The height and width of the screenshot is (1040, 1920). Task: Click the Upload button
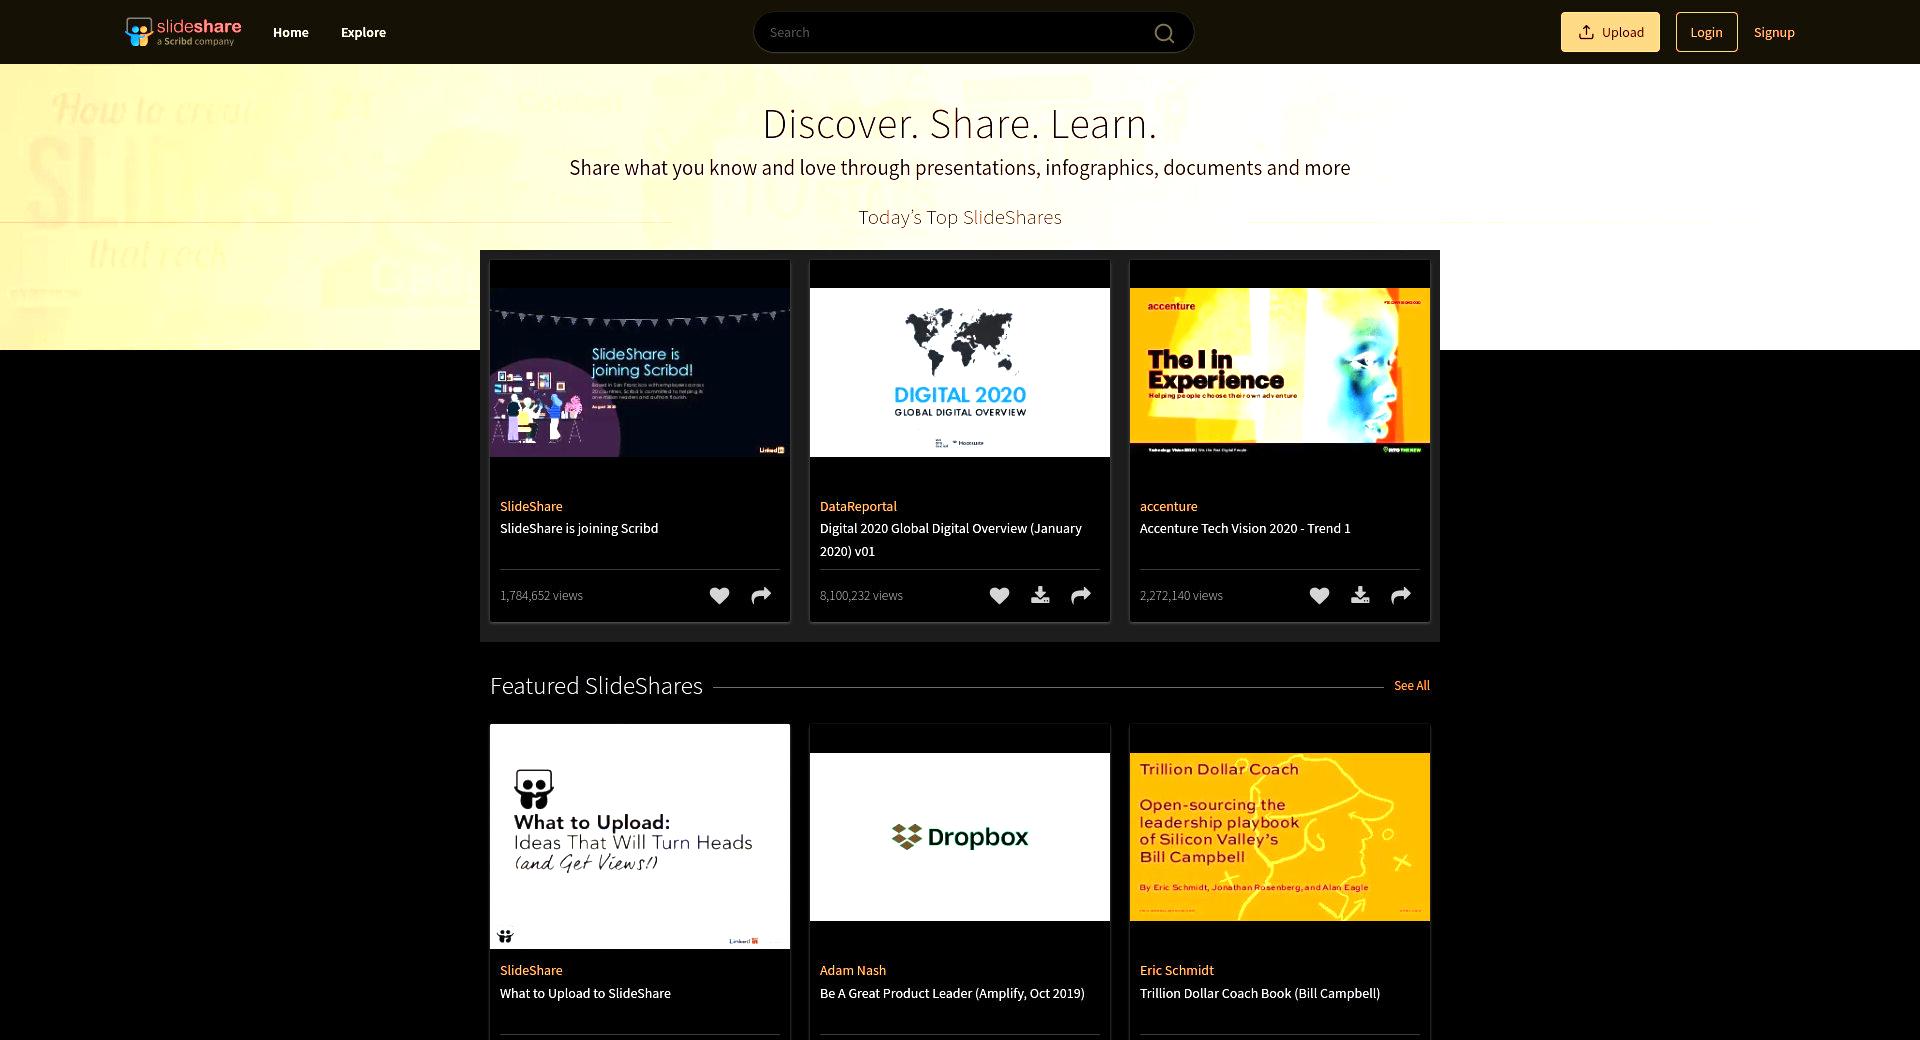point(1610,32)
